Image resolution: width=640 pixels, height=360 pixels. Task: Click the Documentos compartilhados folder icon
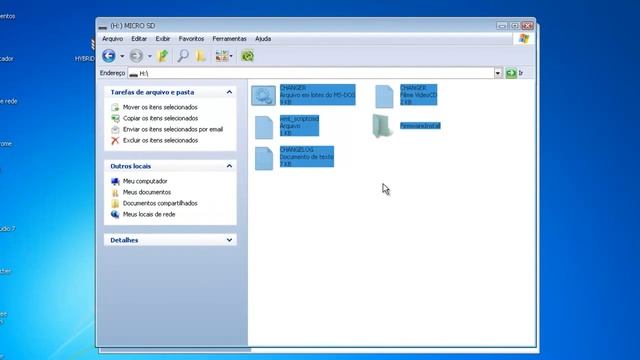115,203
